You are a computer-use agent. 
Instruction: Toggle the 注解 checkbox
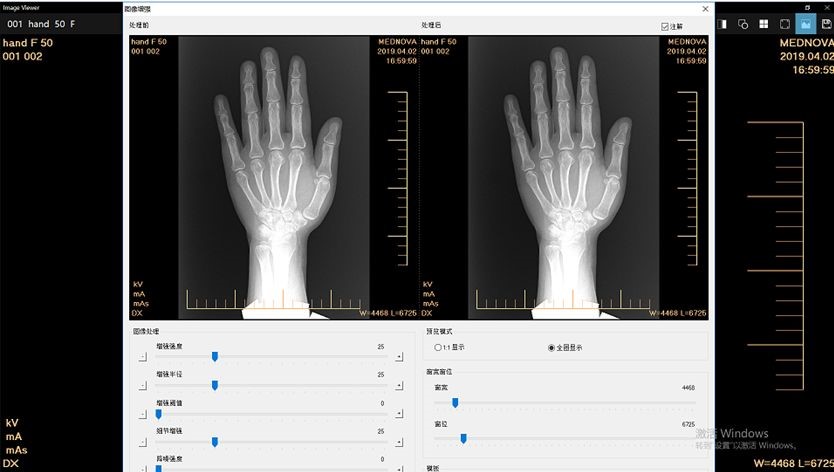pos(665,26)
